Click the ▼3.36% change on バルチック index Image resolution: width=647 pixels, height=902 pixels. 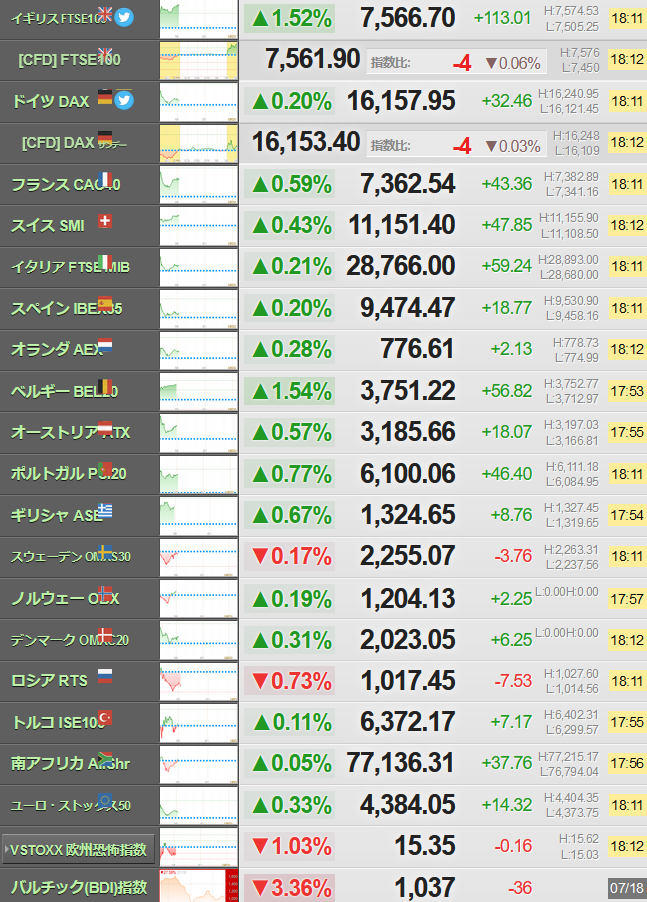point(292,887)
